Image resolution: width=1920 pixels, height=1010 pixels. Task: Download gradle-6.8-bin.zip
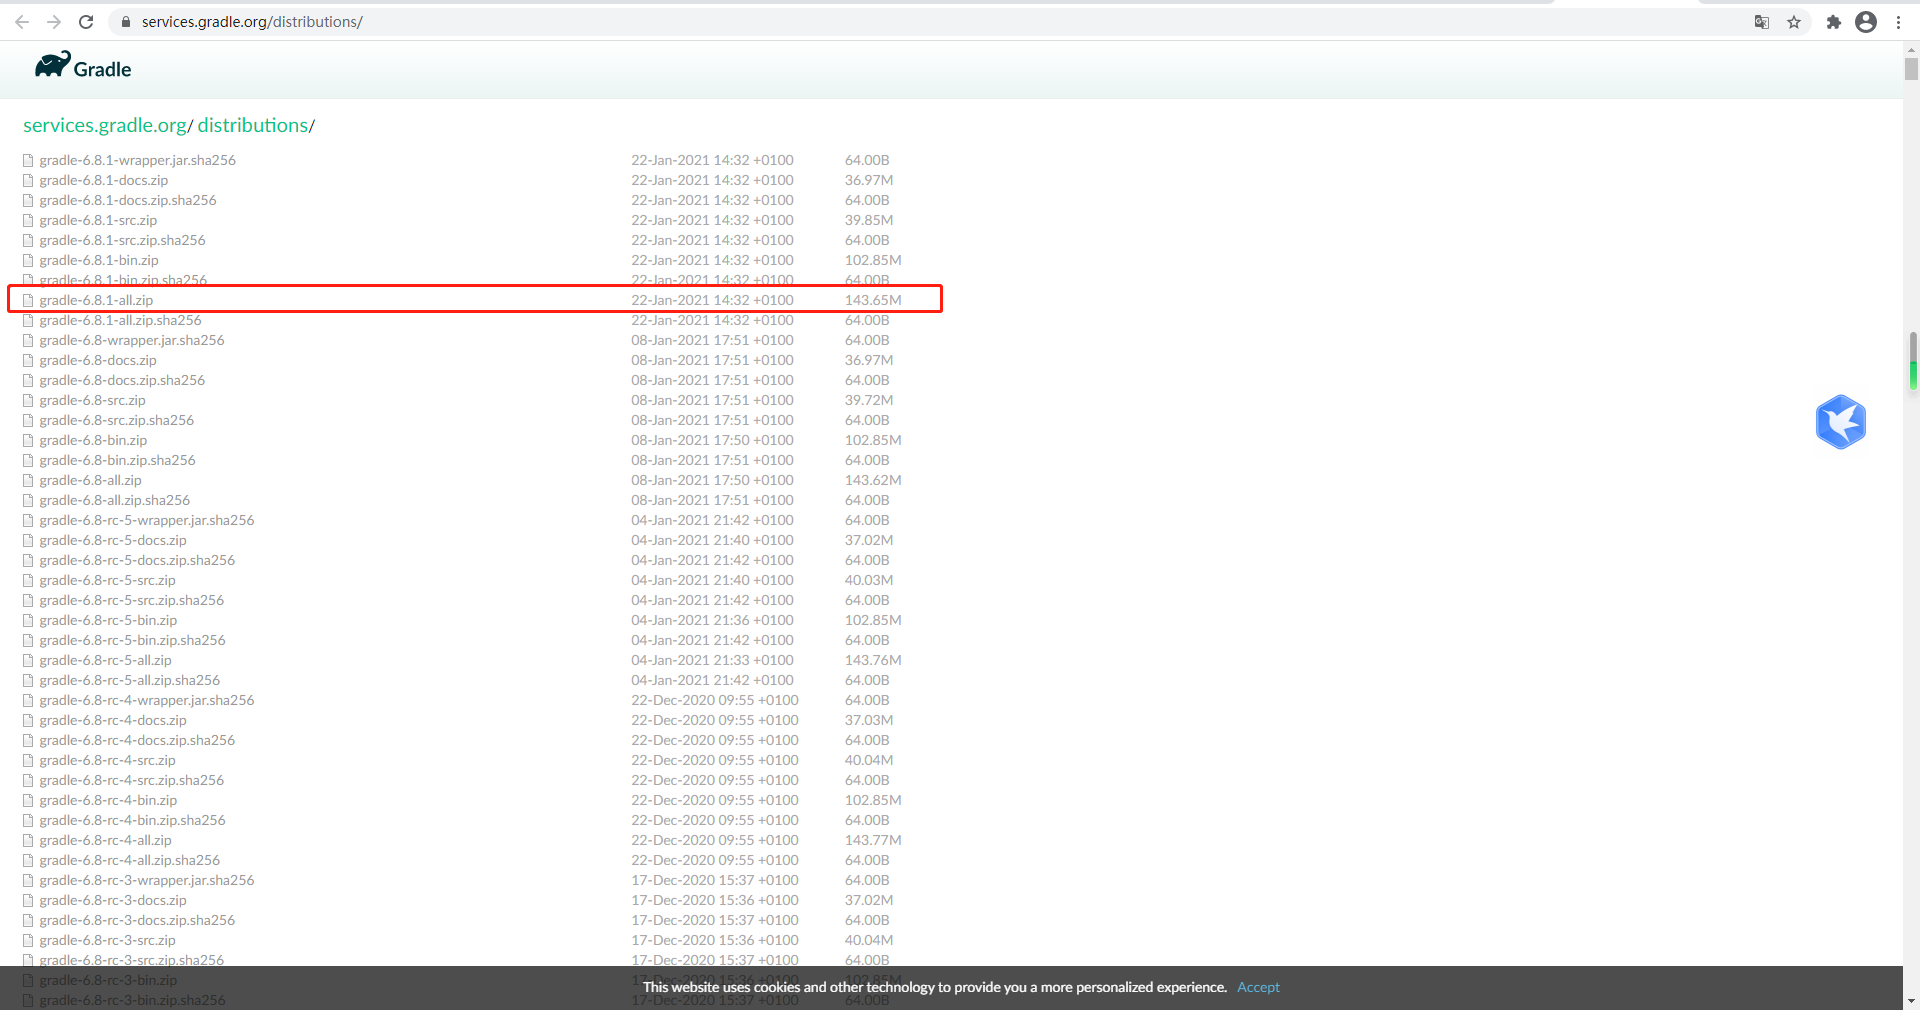click(93, 440)
